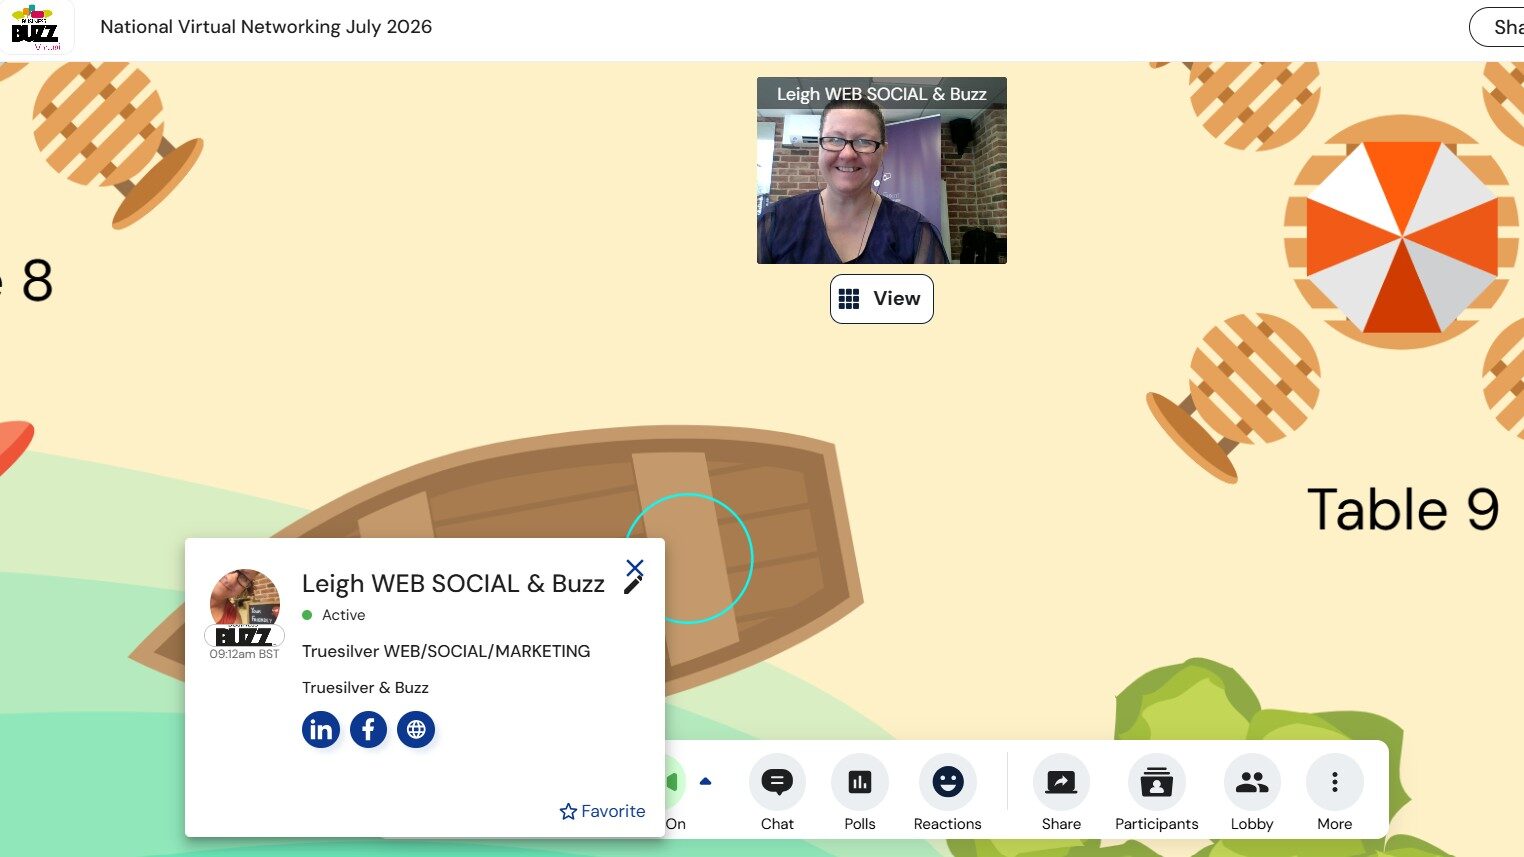Open Leigh's website globe icon

[x=416, y=729]
